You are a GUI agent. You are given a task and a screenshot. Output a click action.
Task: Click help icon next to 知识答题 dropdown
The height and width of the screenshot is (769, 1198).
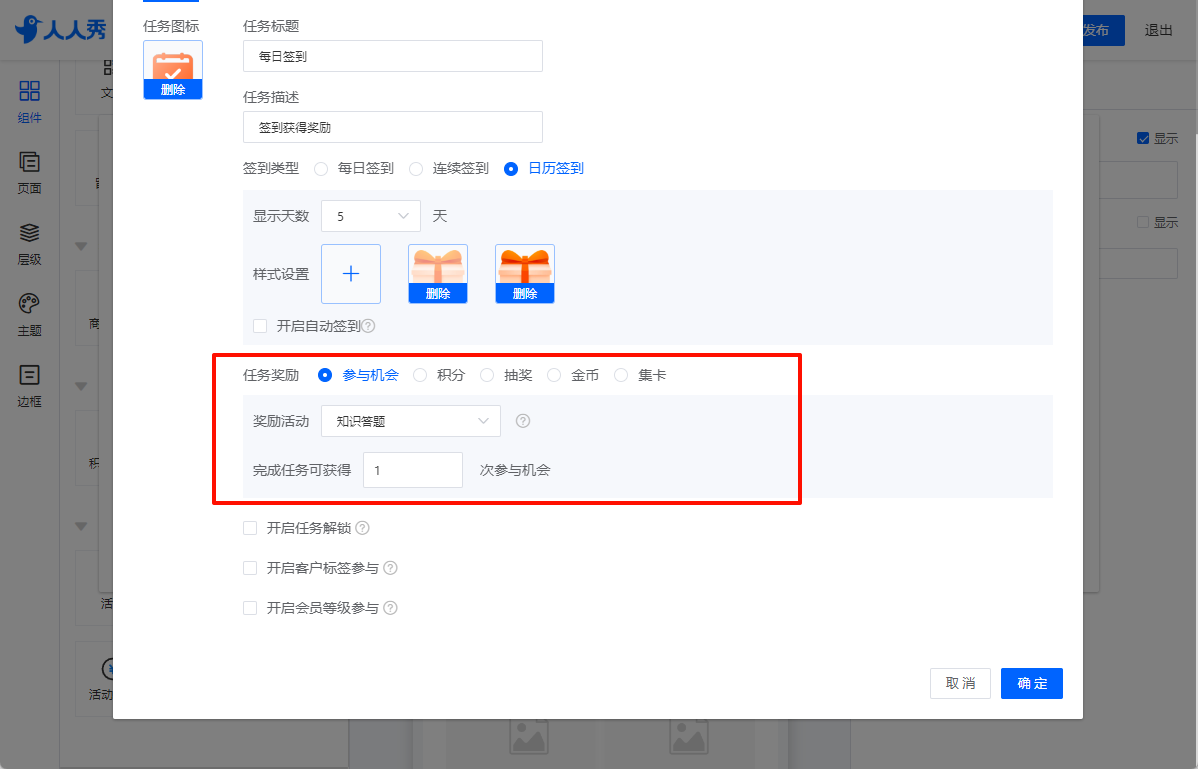[523, 421]
